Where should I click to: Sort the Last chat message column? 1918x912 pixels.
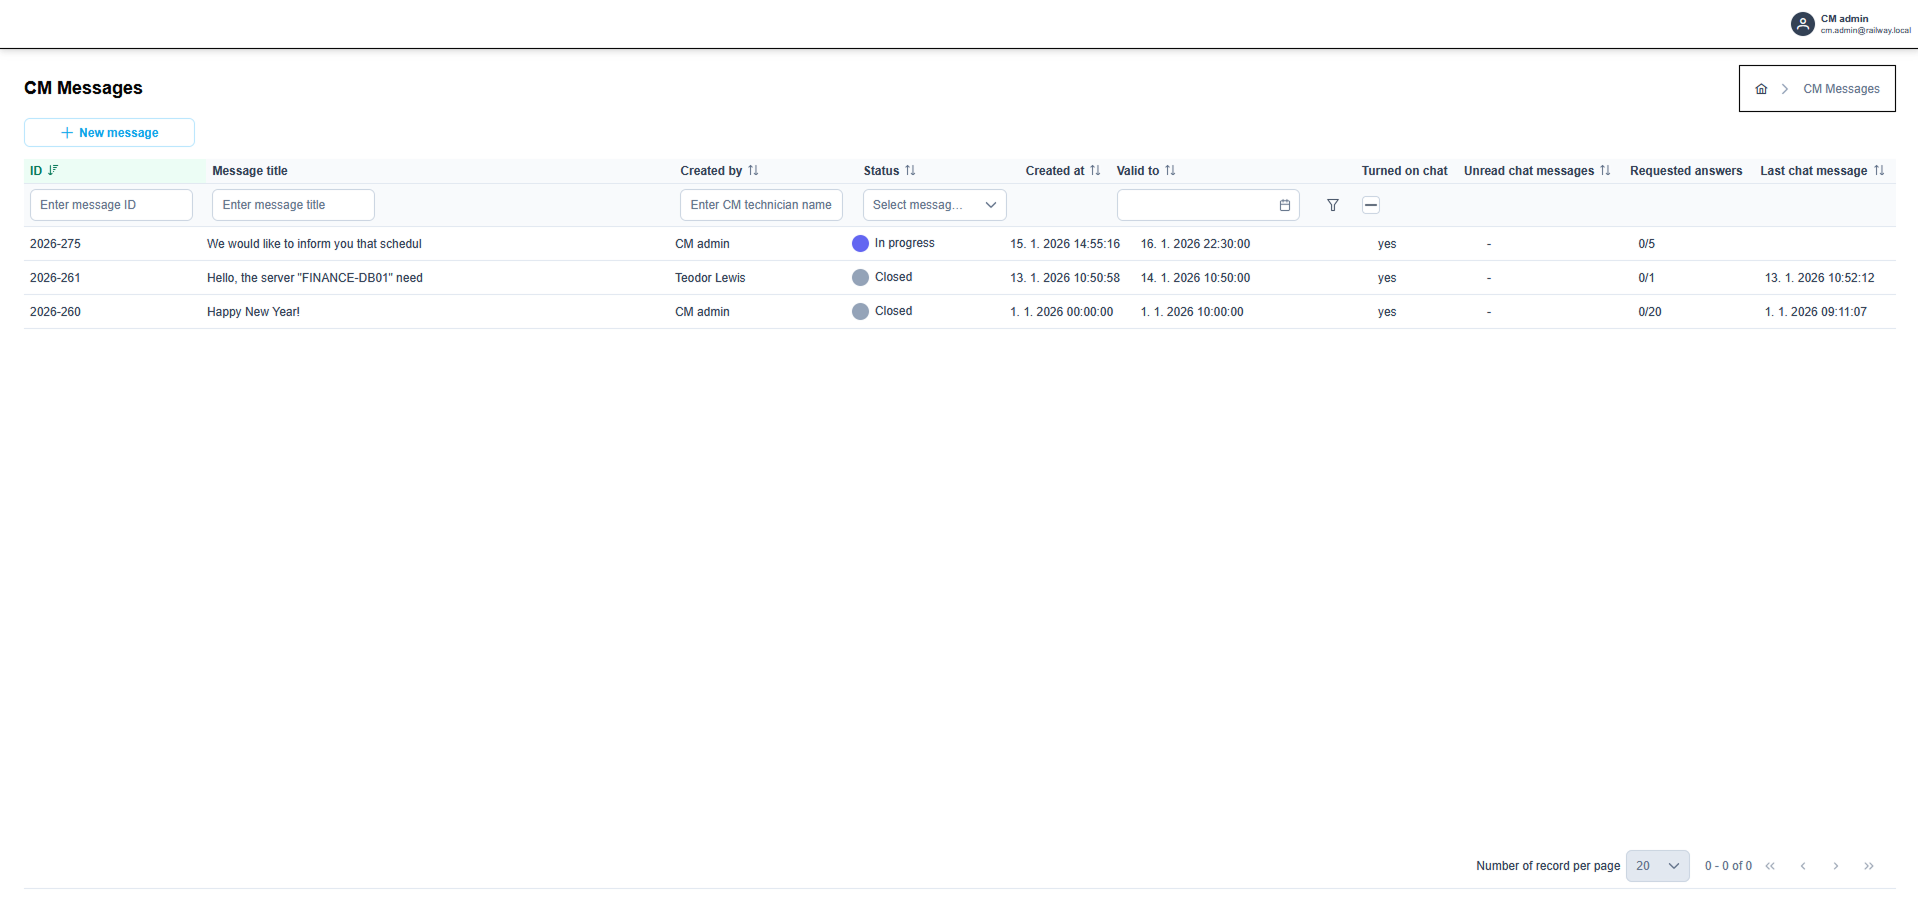click(1879, 170)
